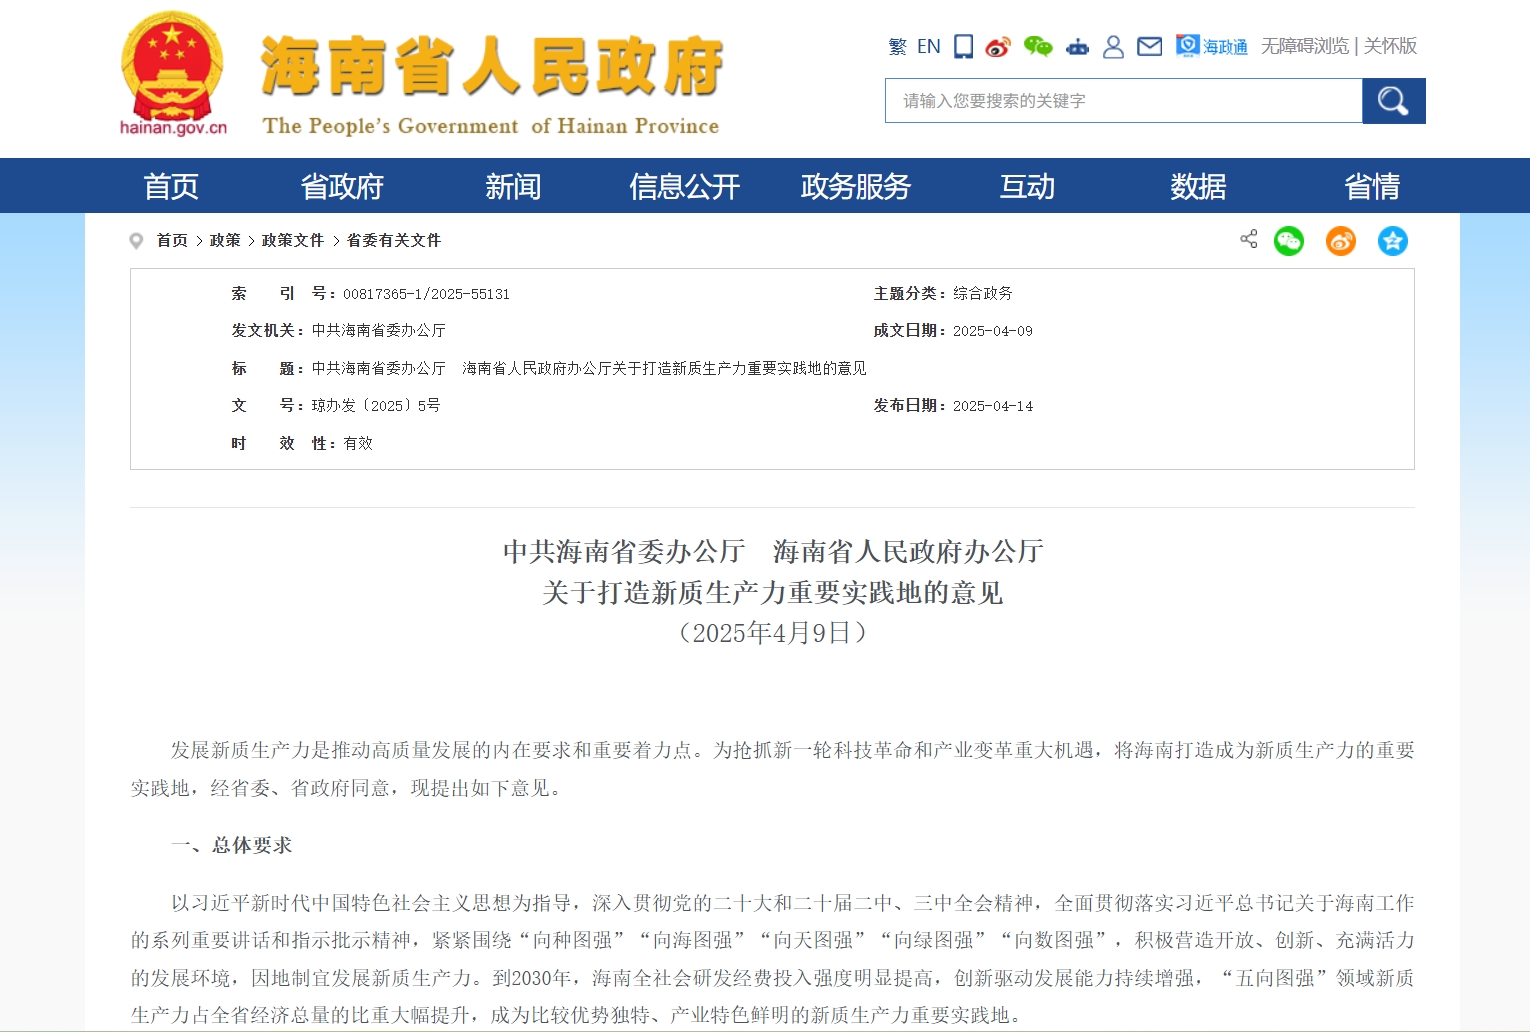Switch site language to EN
The image size is (1530, 1032).
tap(928, 46)
